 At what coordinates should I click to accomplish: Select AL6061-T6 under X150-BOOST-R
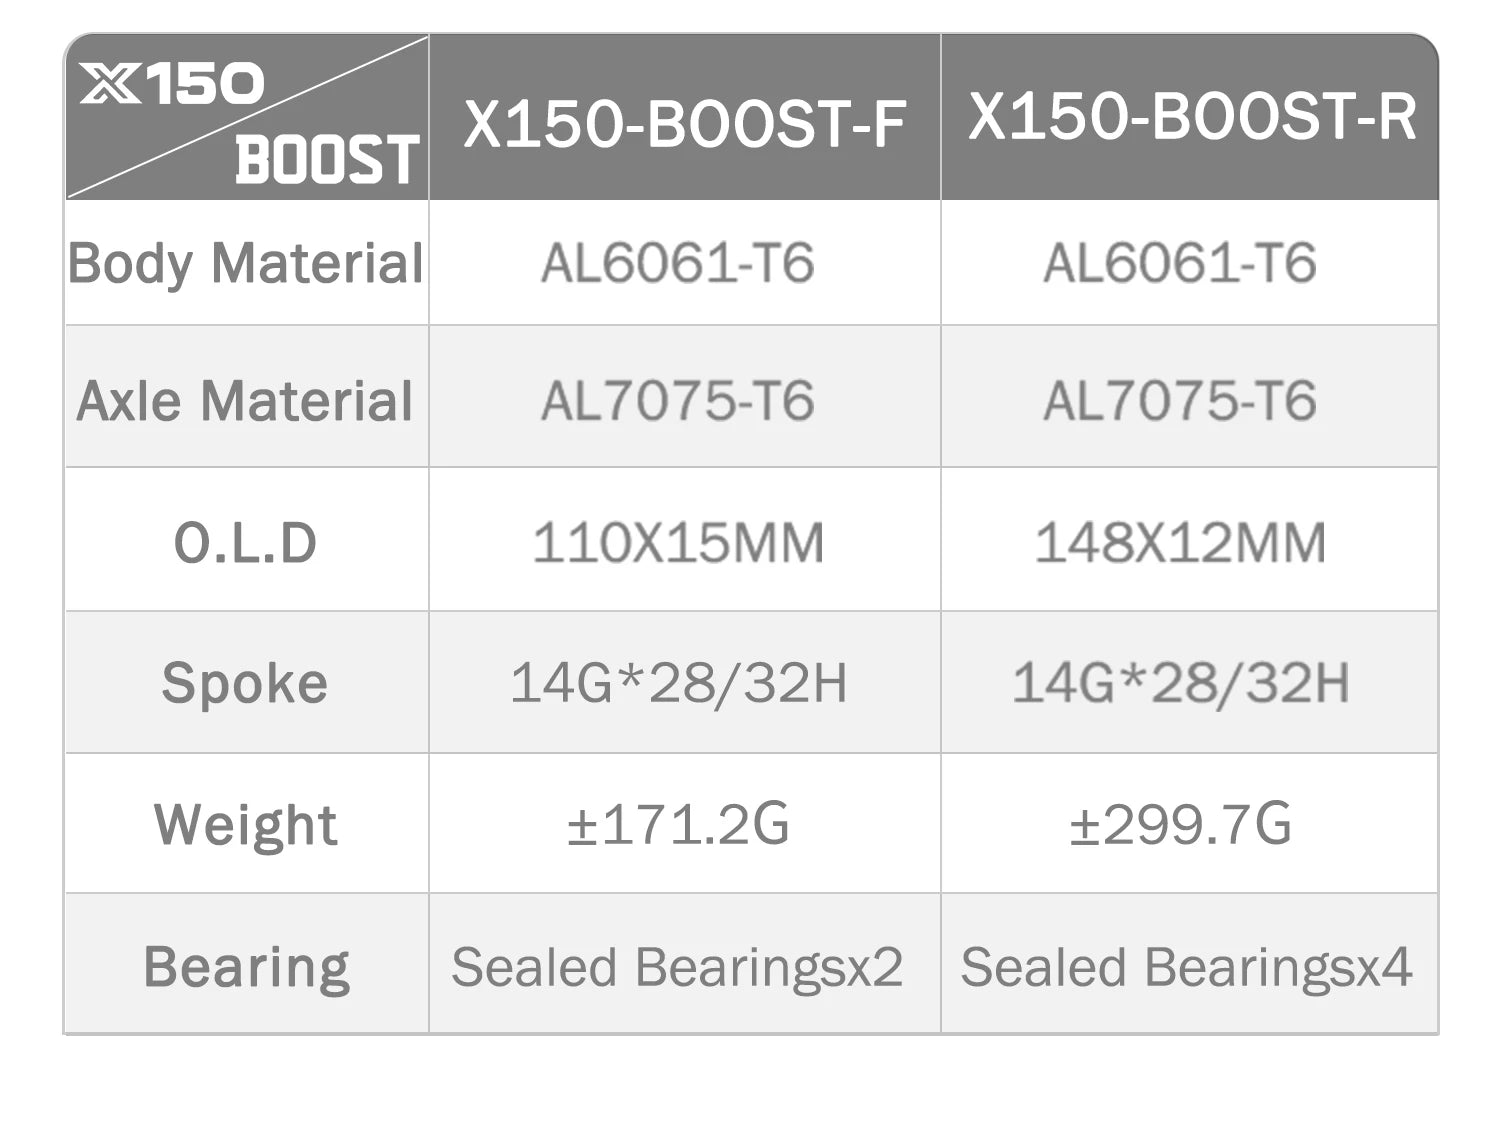[1180, 263]
